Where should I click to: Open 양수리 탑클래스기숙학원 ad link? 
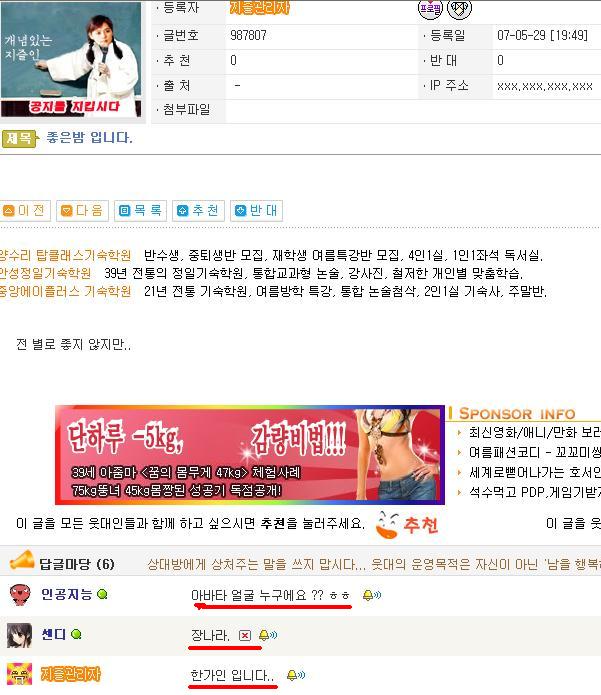(x=65, y=255)
